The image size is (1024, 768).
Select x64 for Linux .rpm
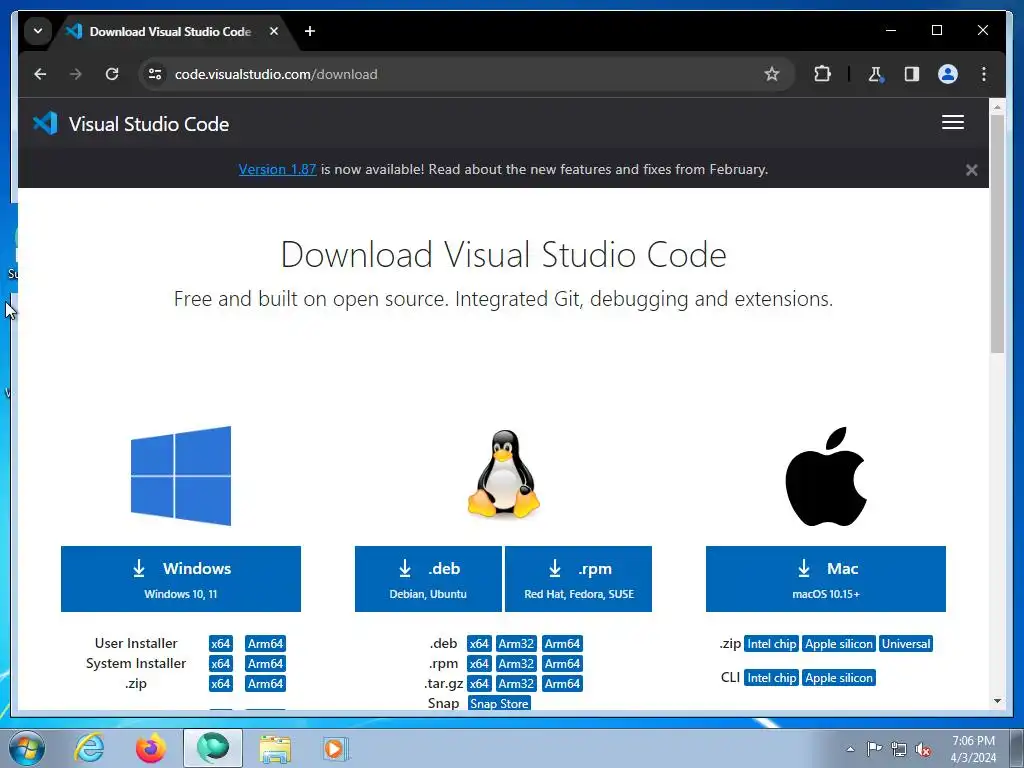click(x=479, y=664)
